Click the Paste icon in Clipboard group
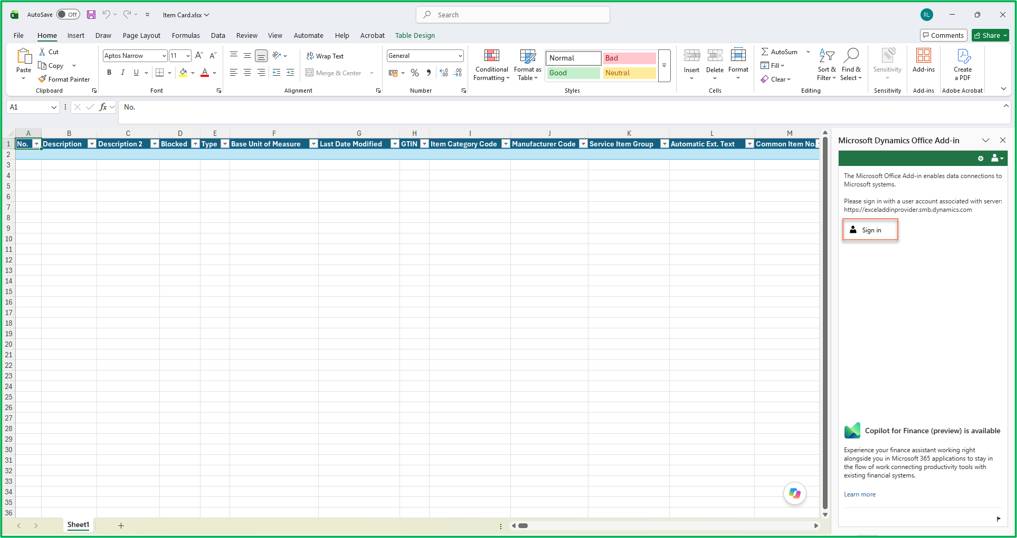 [24, 58]
